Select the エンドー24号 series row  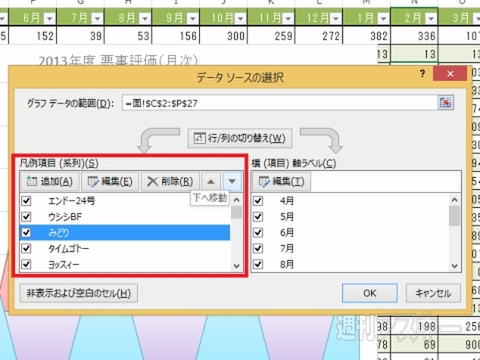point(125,201)
